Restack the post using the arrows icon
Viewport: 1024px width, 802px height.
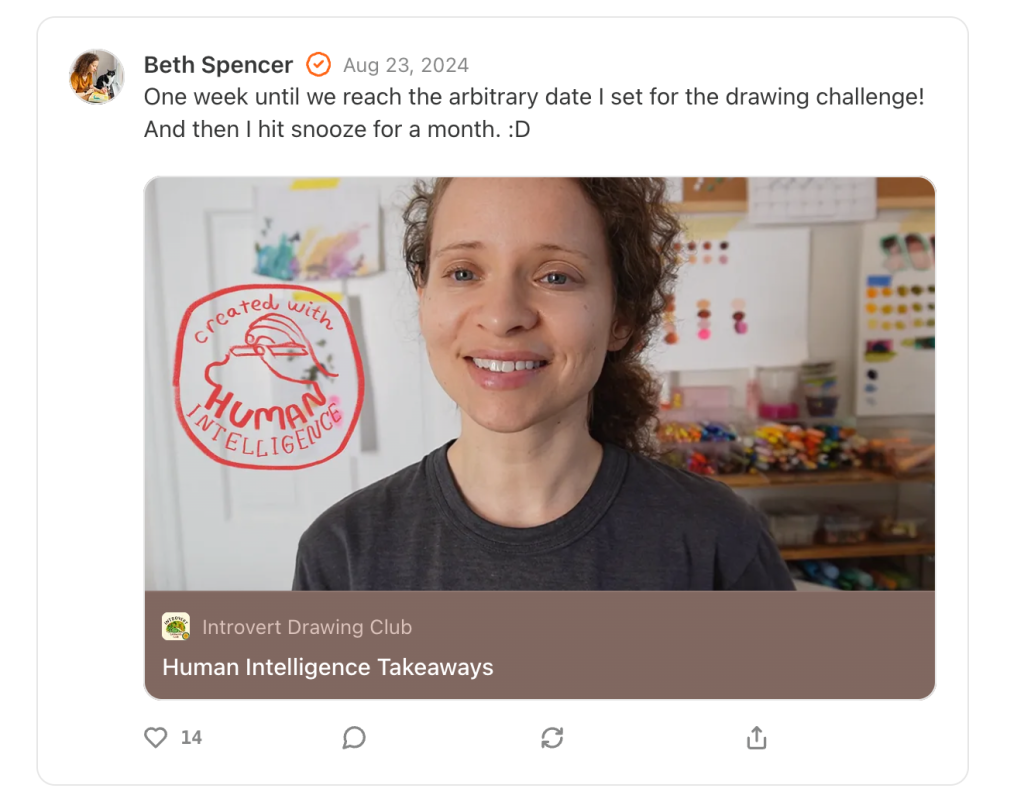tap(552, 738)
